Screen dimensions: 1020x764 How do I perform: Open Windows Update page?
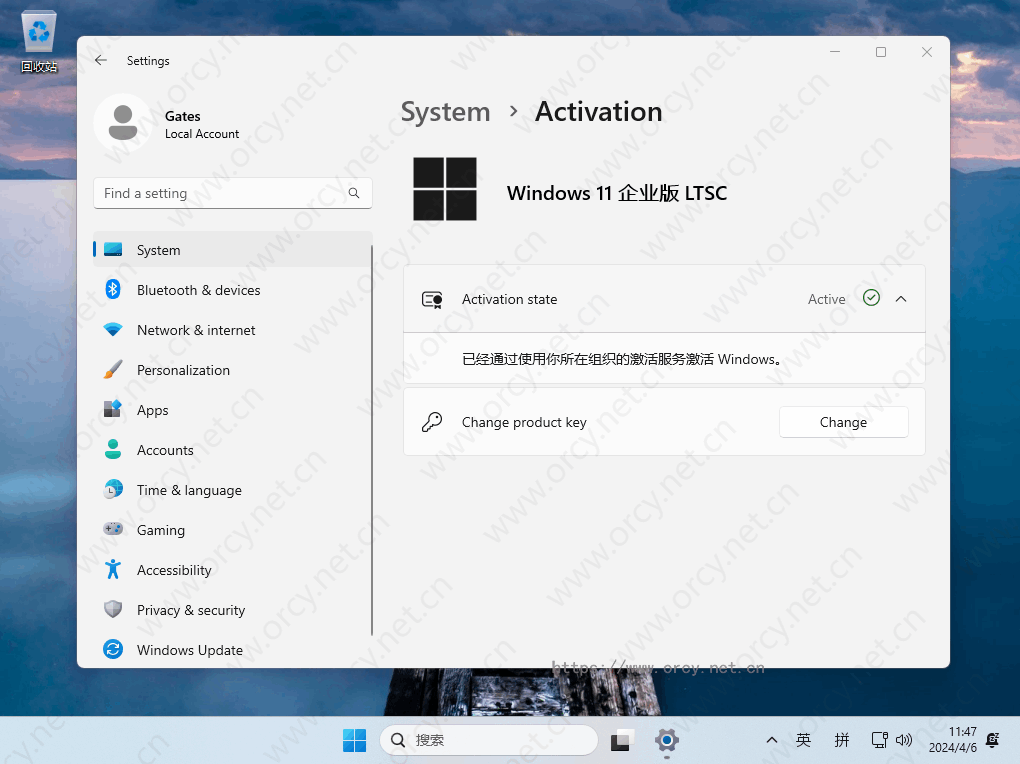233,650
